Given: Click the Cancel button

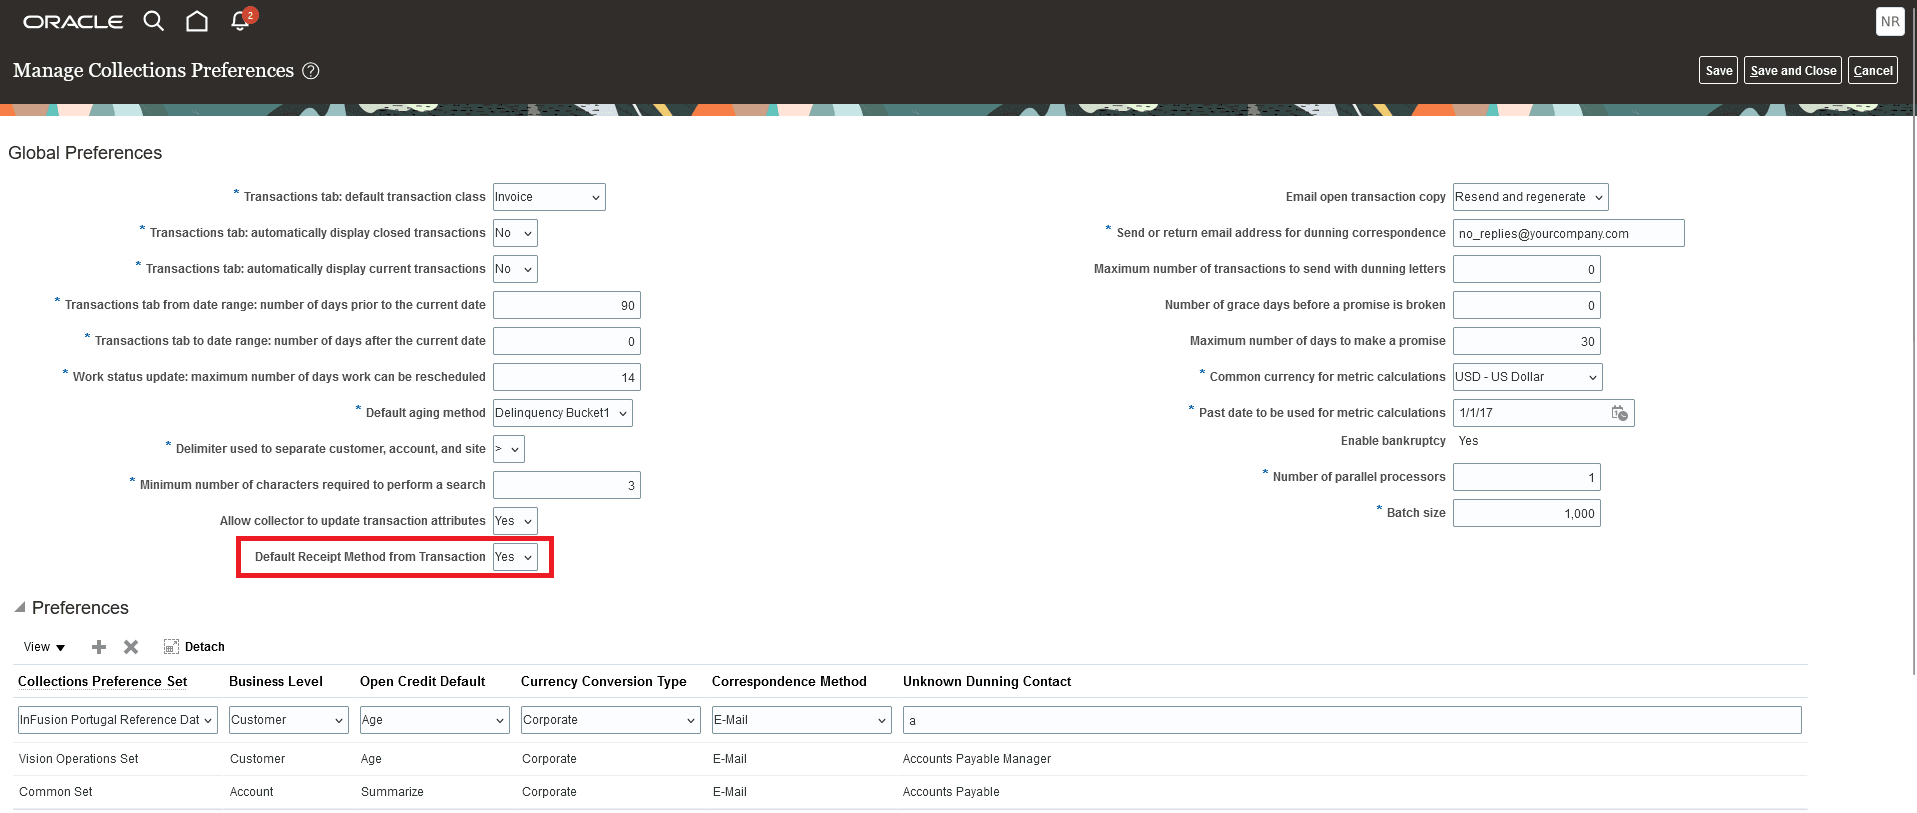Looking at the screenshot, I should pyautogui.click(x=1872, y=70).
